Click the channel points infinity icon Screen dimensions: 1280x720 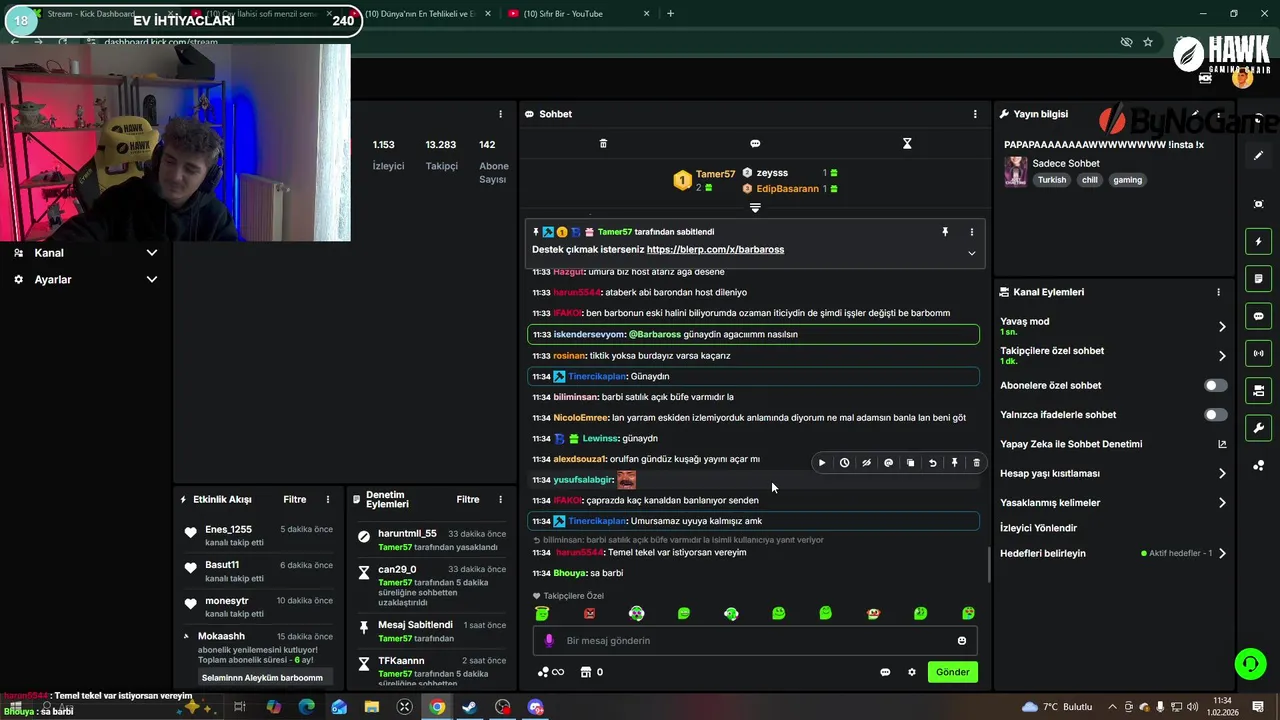pyautogui.click(x=551, y=672)
